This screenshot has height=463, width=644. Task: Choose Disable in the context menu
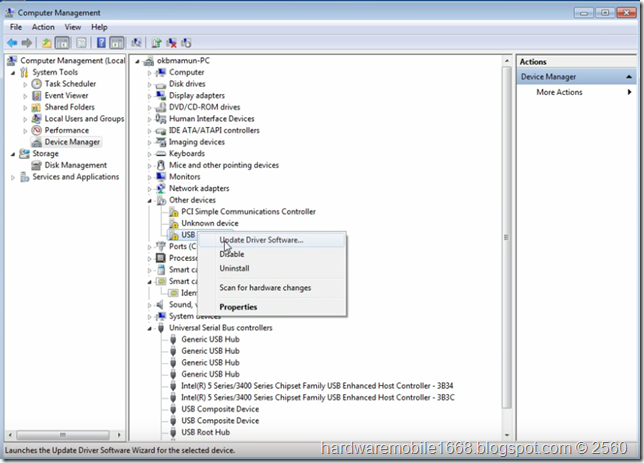[271, 254]
